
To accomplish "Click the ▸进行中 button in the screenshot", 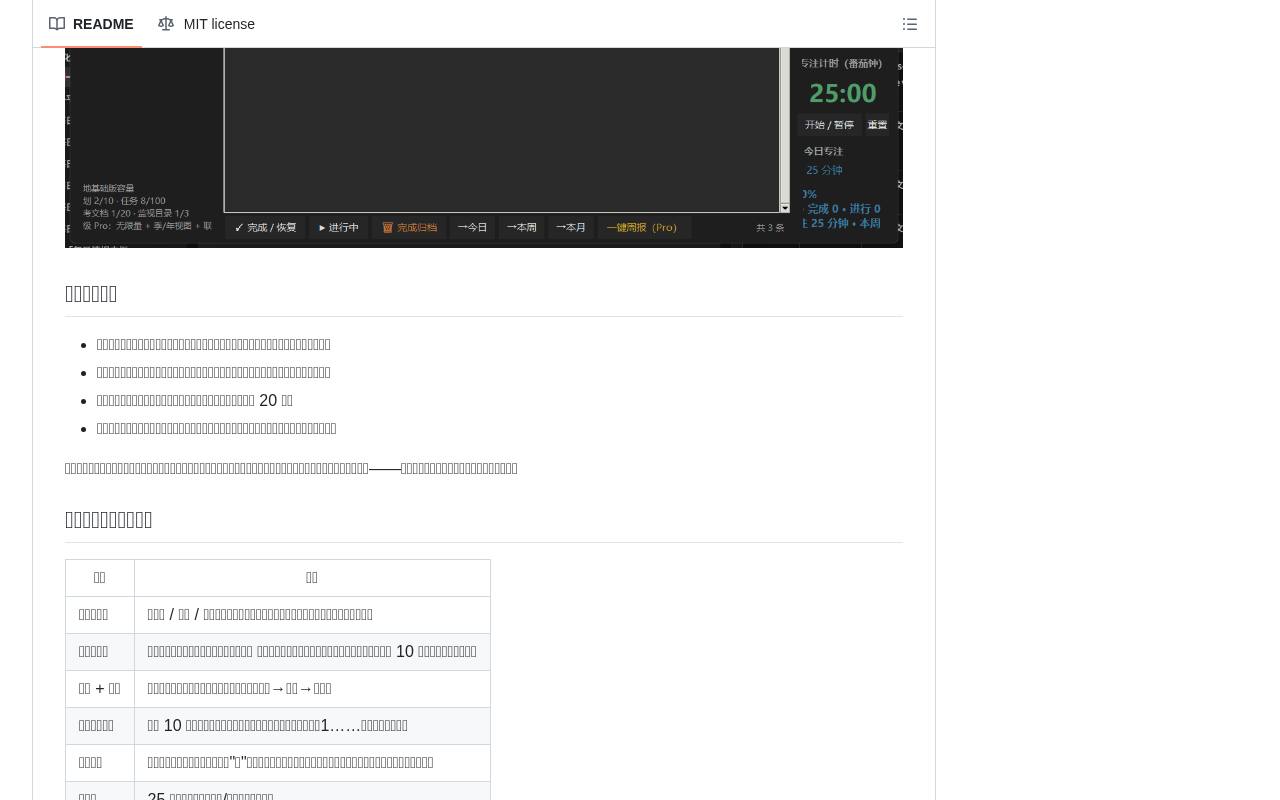I will point(339,227).
